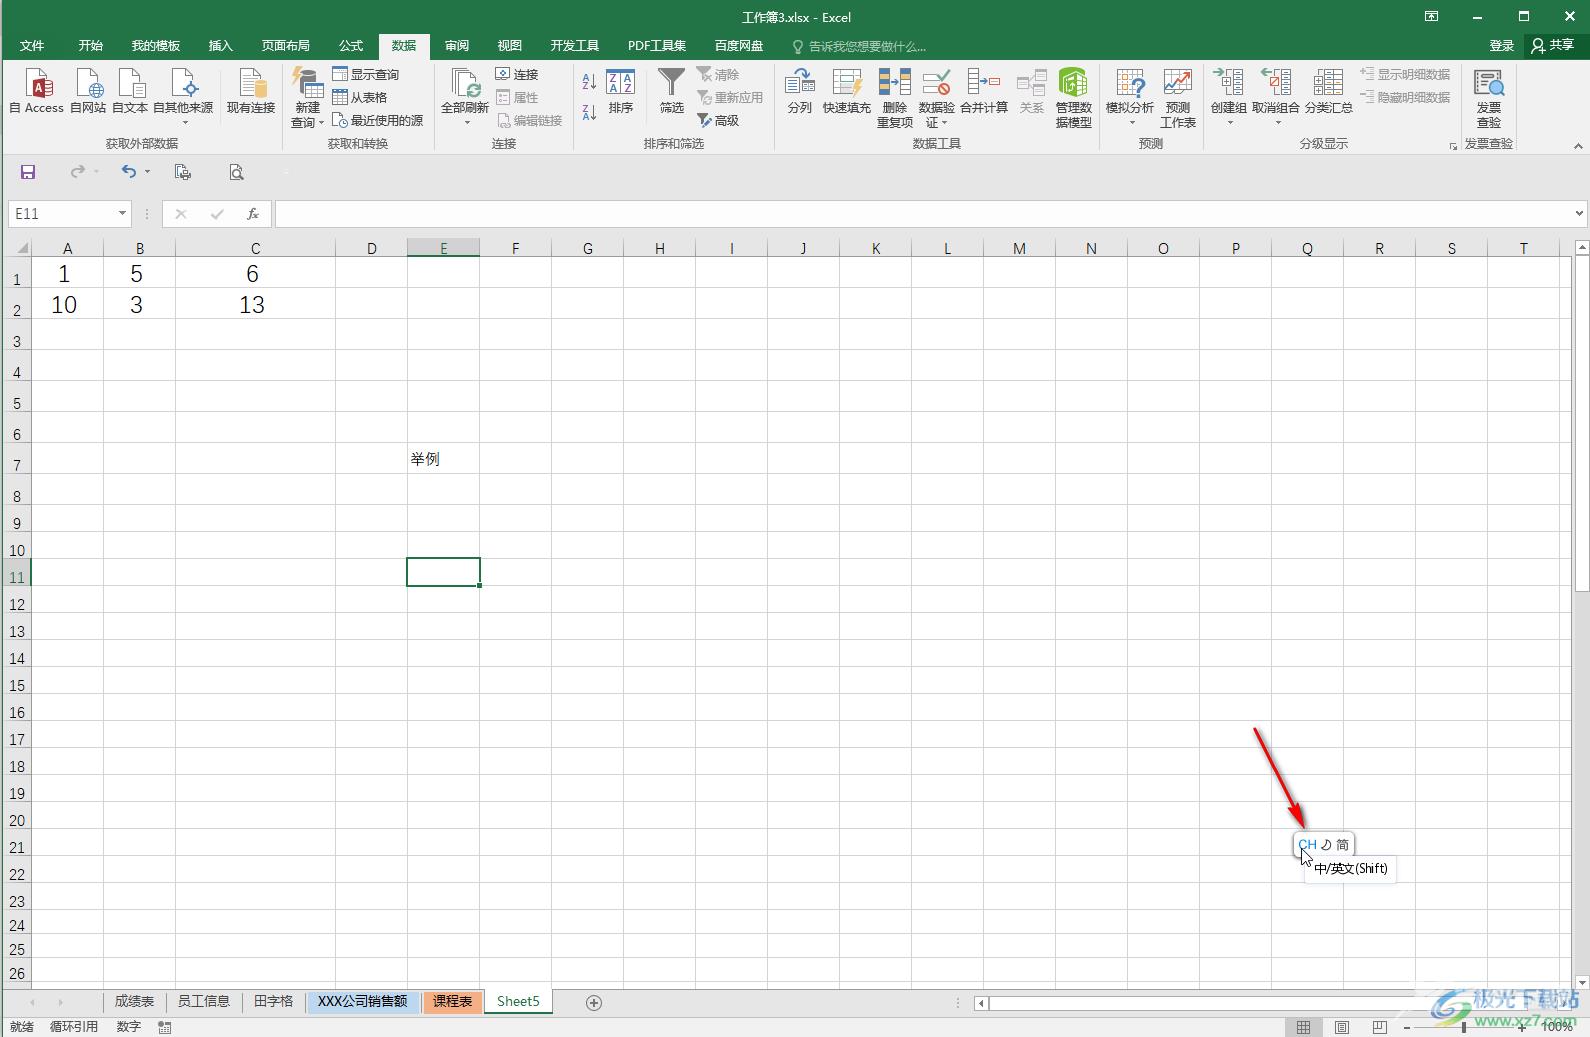The width and height of the screenshot is (1590, 1037).
Task: Click the print preview quick icon
Action: click(x=236, y=172)
